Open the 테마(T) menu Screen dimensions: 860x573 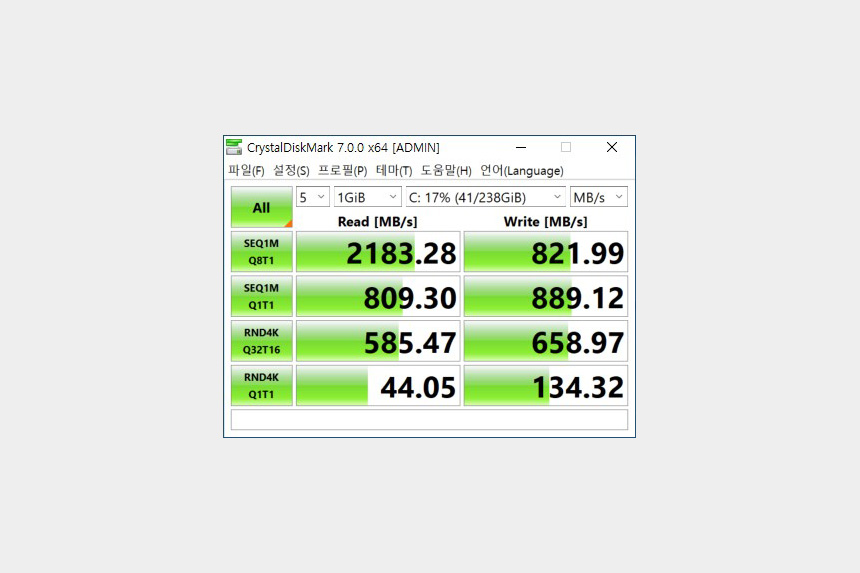(x=394, y=171)
